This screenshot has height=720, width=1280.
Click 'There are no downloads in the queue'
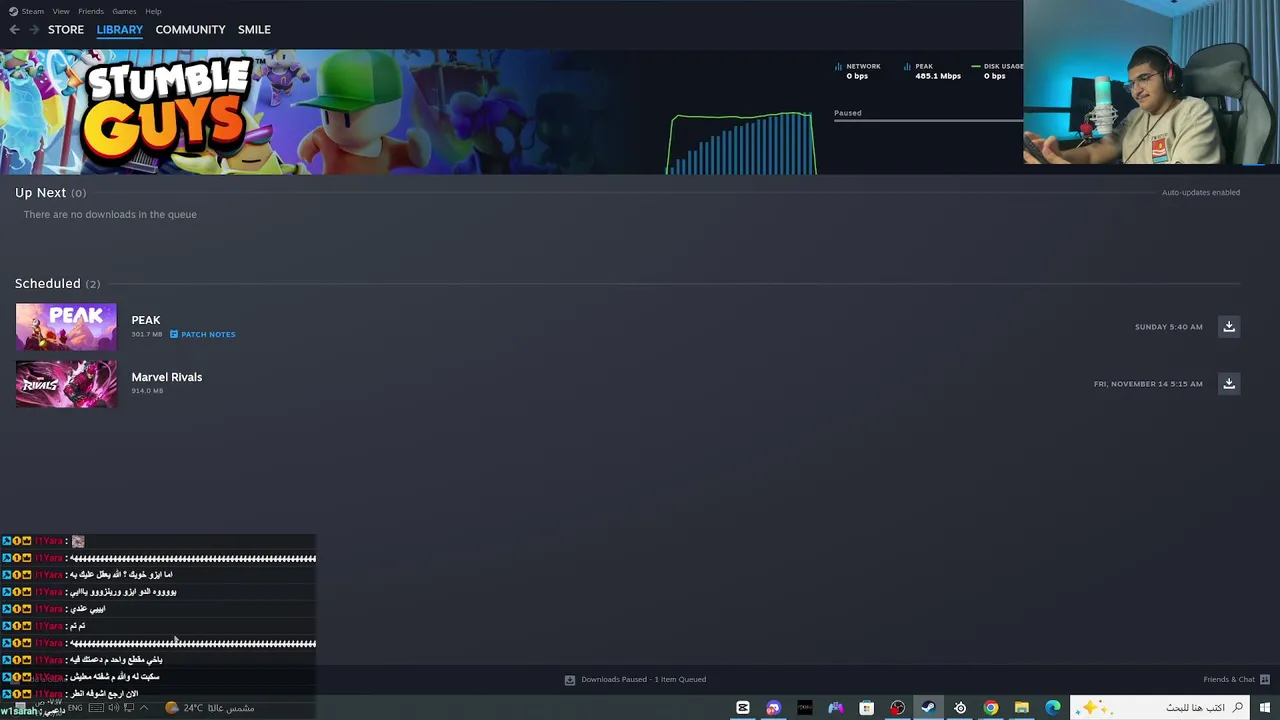click(110, 214)
